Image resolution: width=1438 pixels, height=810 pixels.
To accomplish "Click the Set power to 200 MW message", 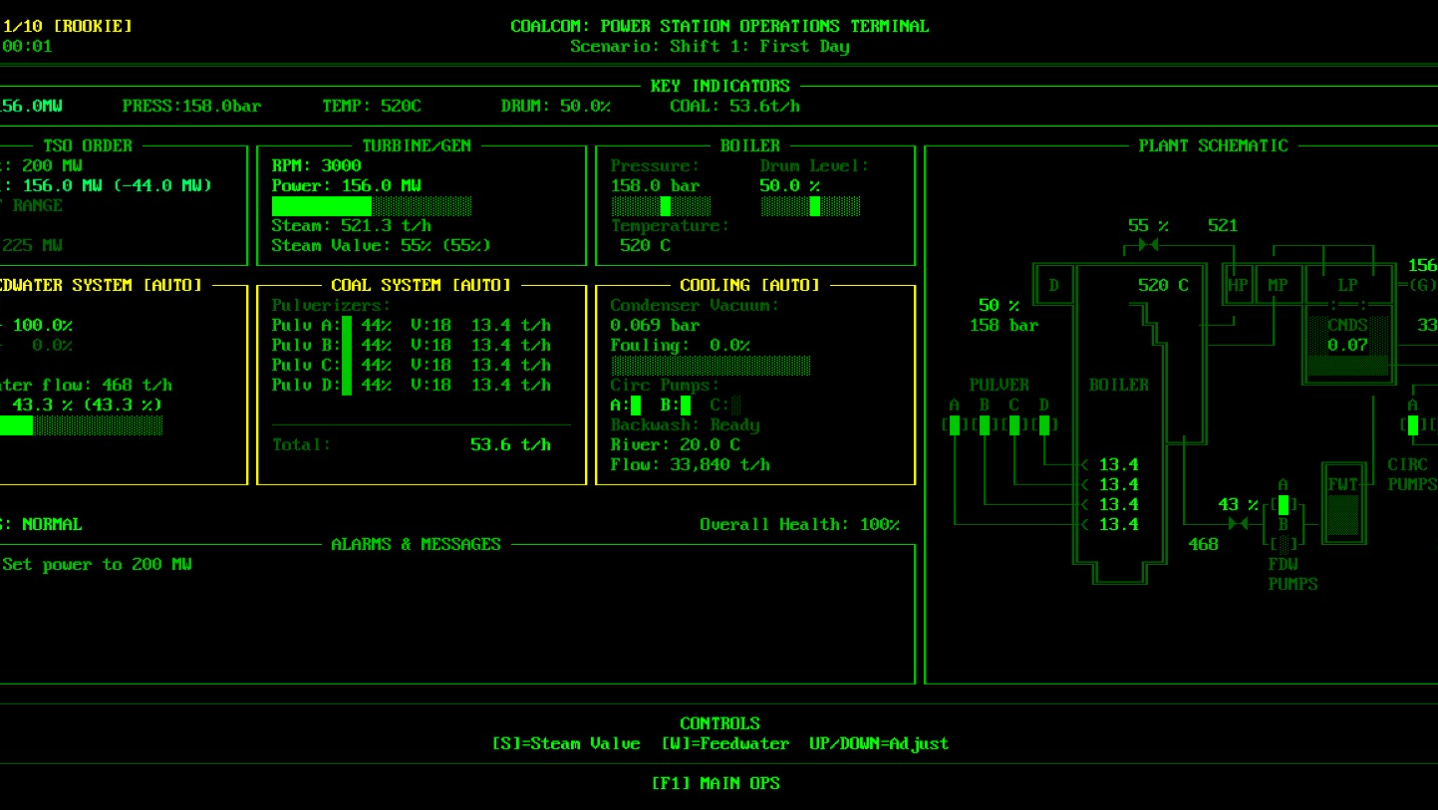I will [x=97, y=564].
